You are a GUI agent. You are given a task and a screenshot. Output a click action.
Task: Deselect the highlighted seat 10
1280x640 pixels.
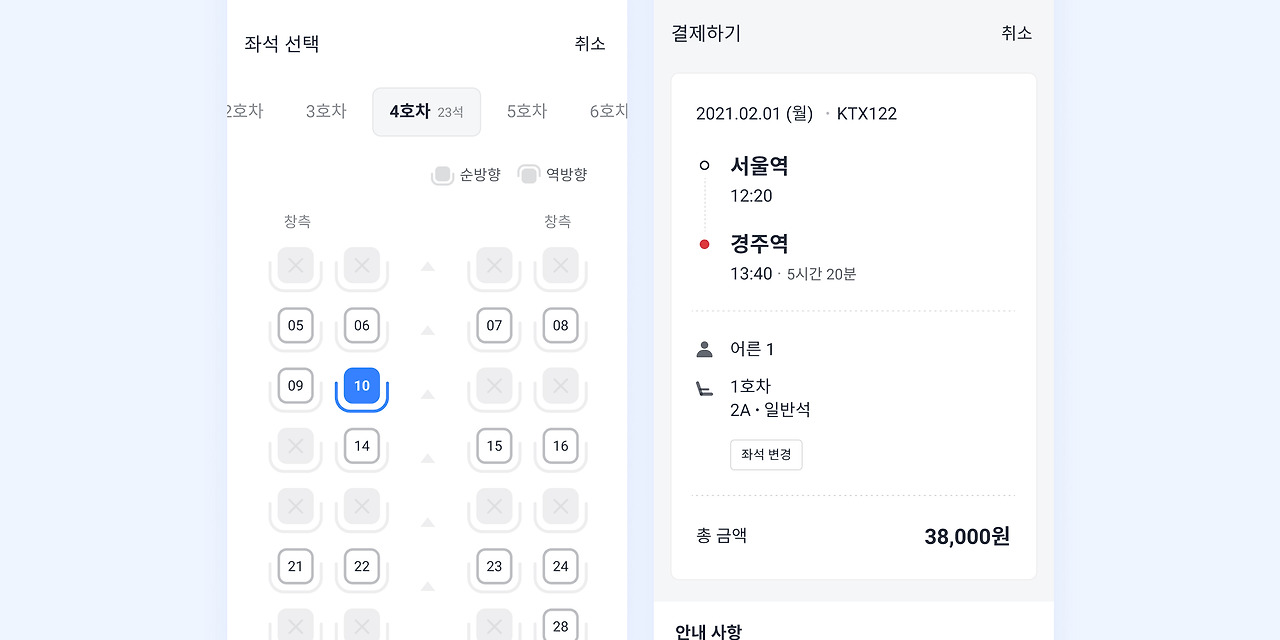362,386
